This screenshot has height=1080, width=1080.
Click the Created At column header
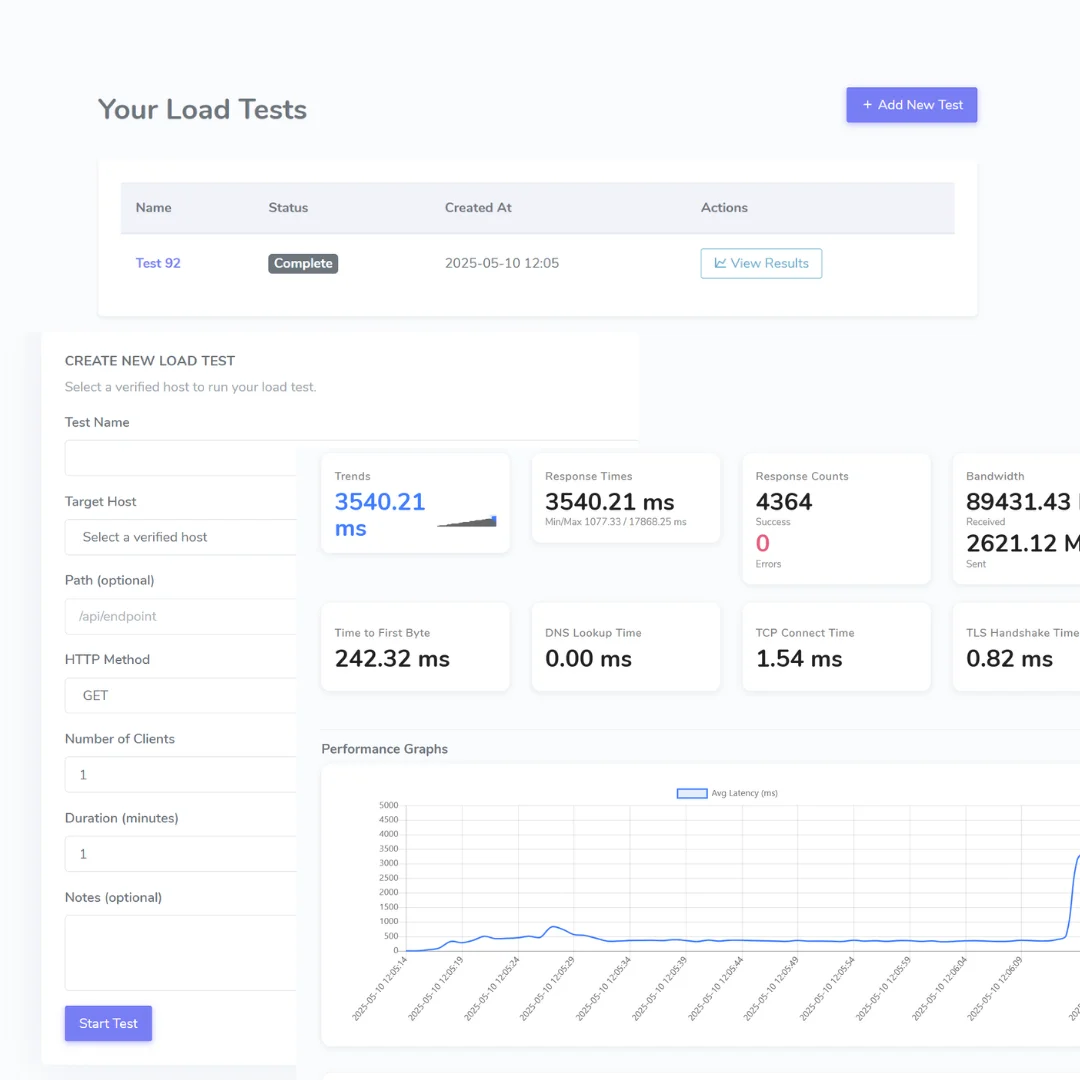(x=478, y=207)
